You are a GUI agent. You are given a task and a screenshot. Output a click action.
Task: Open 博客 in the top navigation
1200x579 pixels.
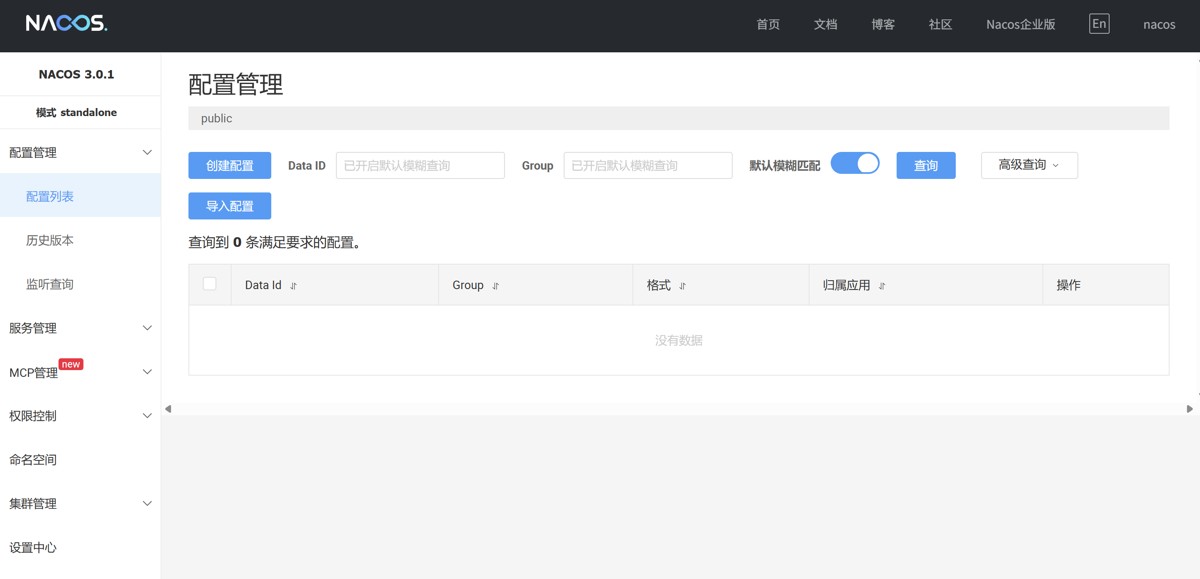883,24
